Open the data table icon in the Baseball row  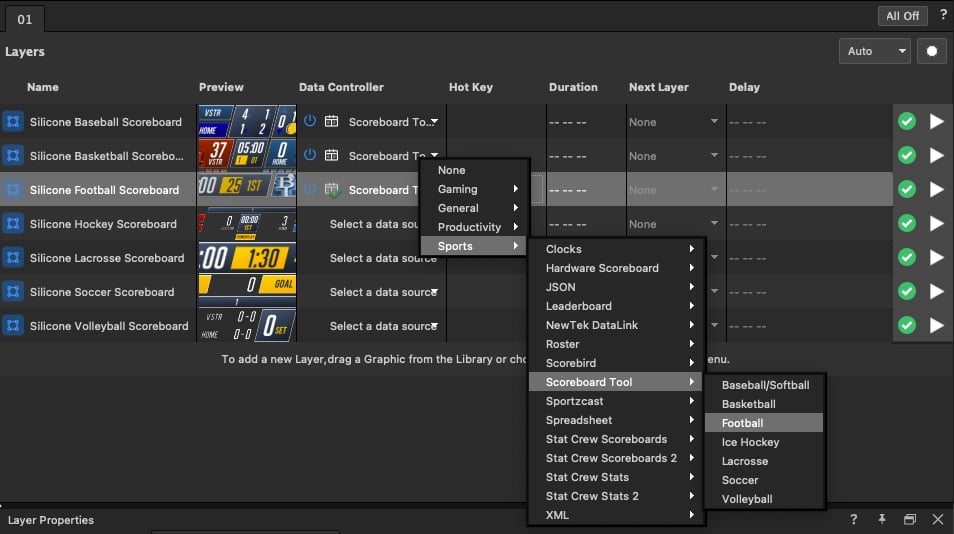tap(332, 121)
